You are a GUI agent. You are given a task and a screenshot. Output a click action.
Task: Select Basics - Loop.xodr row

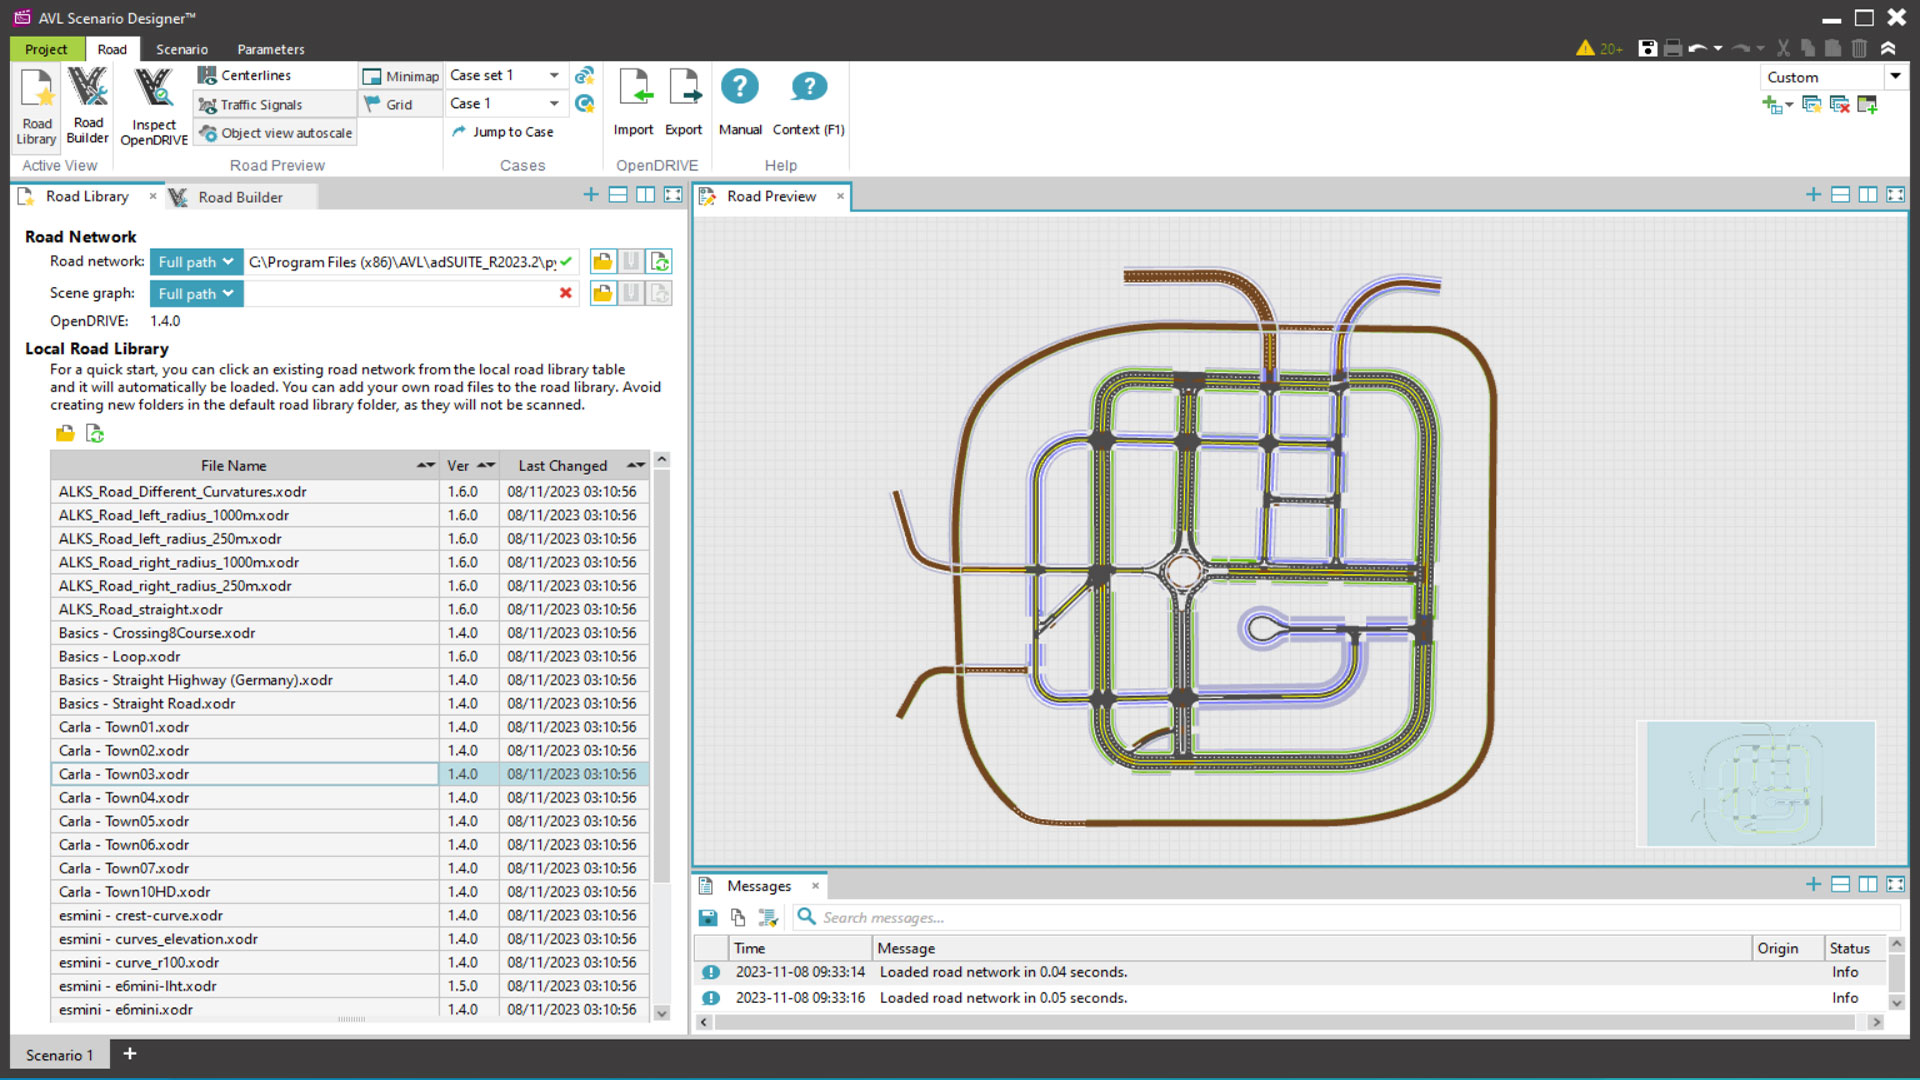tap(245, 656)
